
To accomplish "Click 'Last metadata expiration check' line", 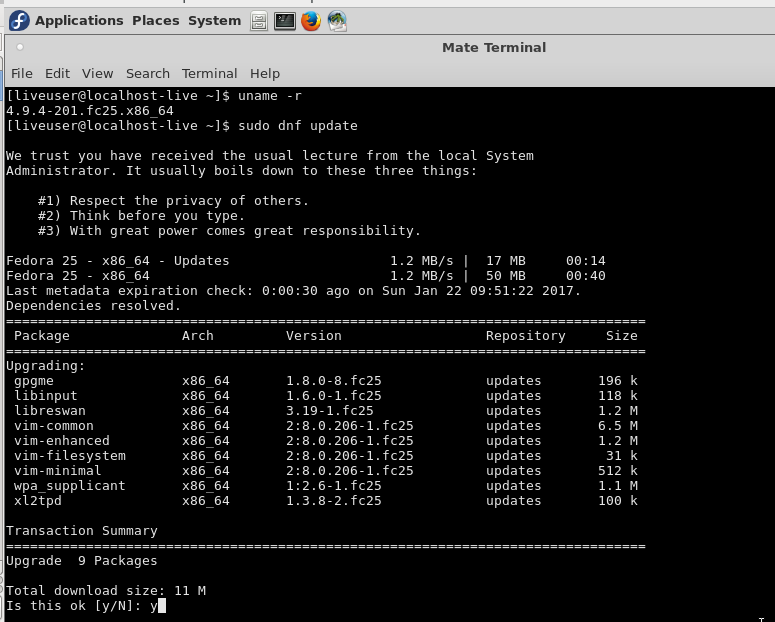I will pos(294,290).
